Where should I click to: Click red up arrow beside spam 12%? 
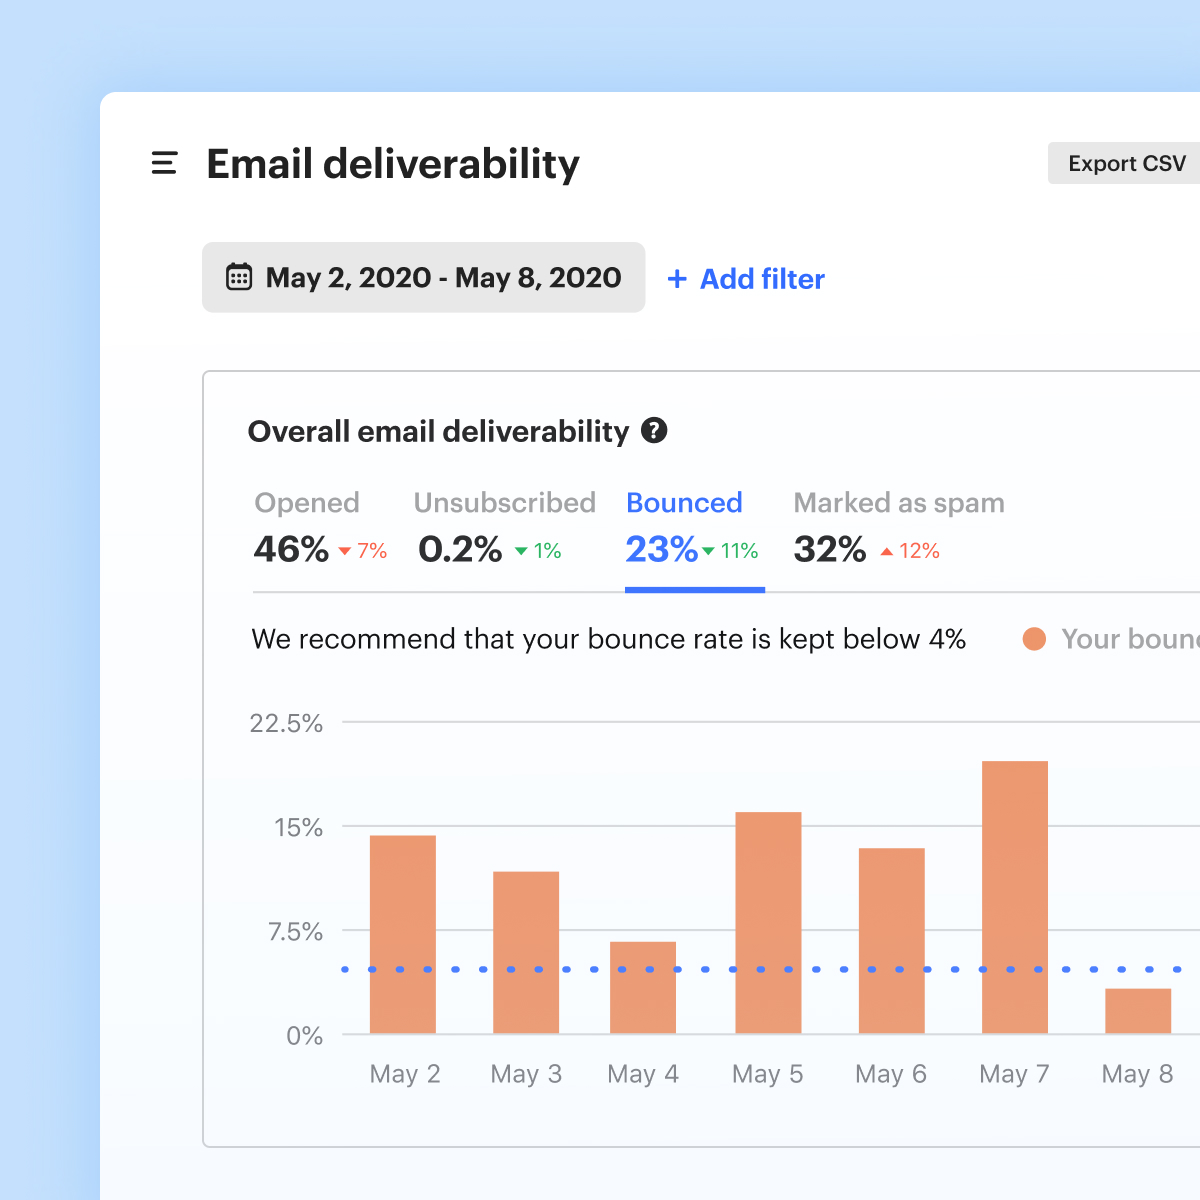(x=886, y=551)
